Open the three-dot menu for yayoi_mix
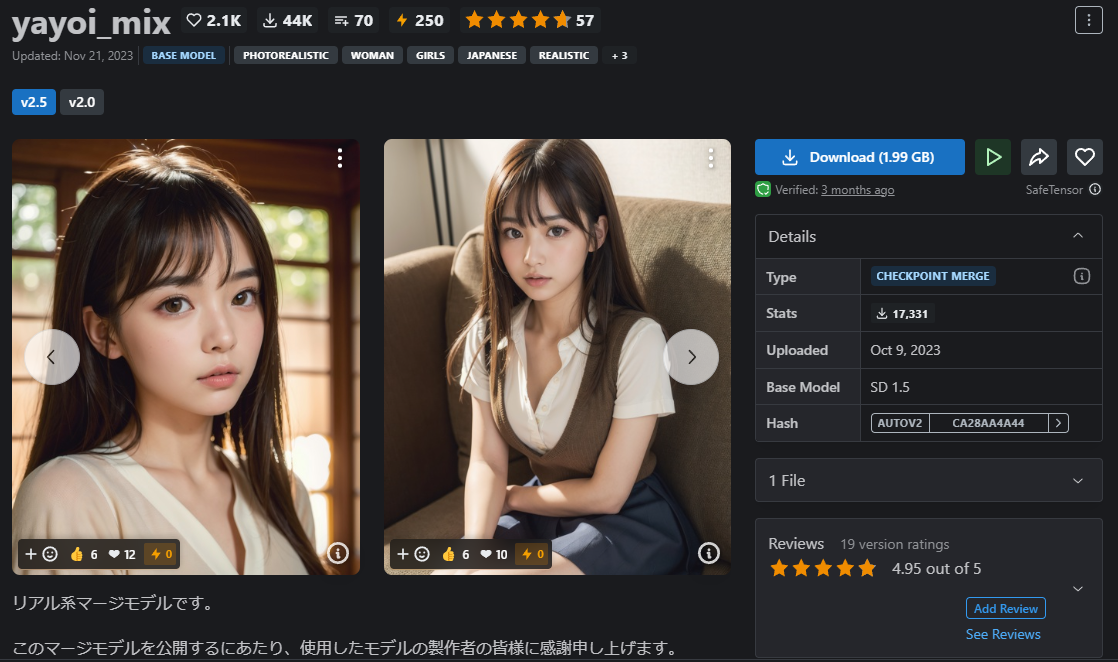The height and width of the screenshot is (662, 1118). pos(1088,20)
